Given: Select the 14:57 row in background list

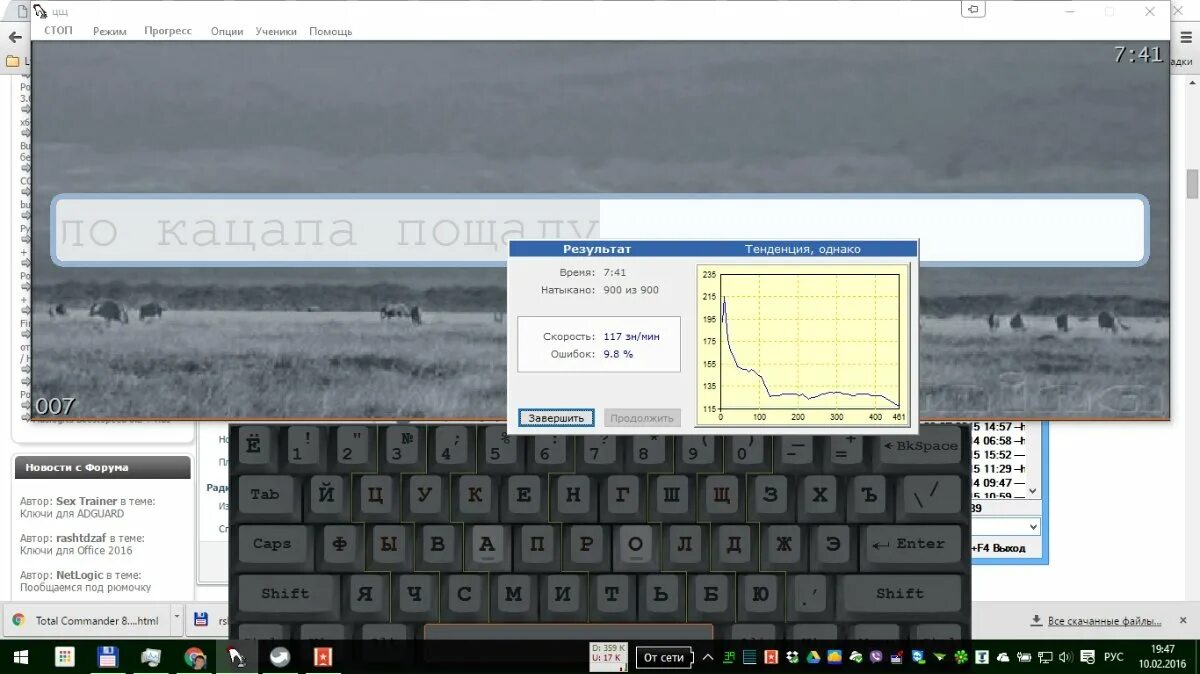Looking at the screenshot, I should (x=998, y=427).
